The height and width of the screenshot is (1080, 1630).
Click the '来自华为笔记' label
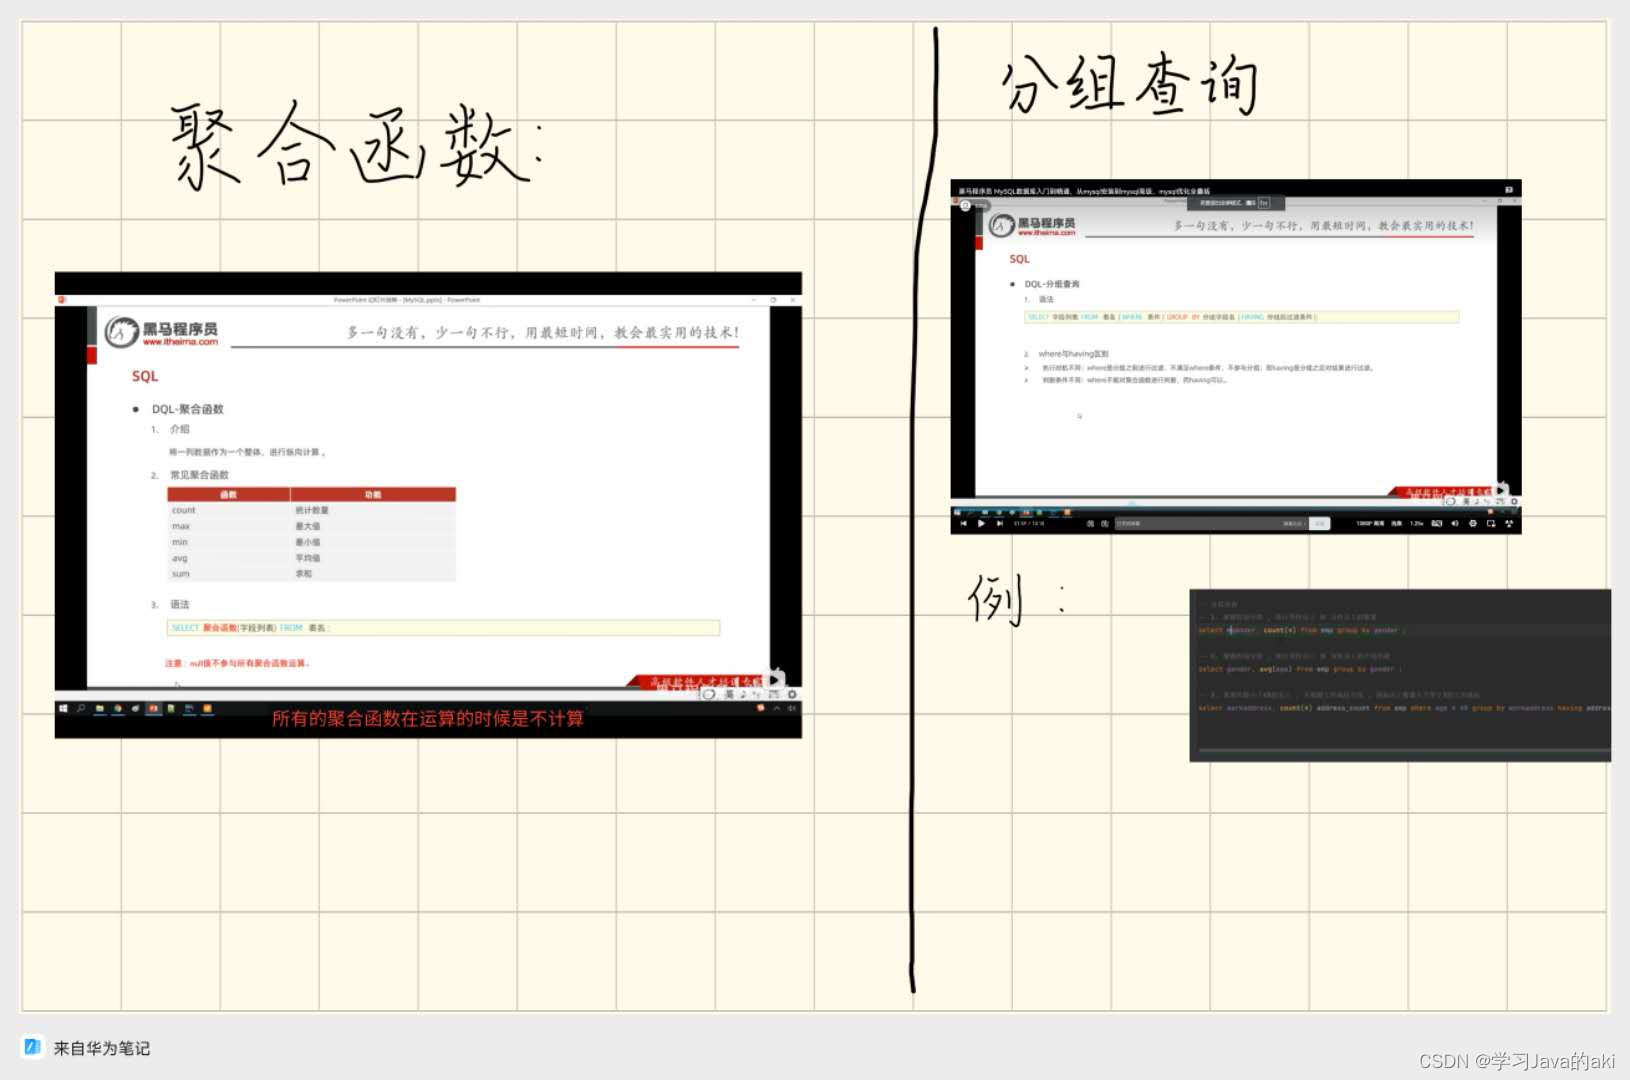tap(102, 1048)
